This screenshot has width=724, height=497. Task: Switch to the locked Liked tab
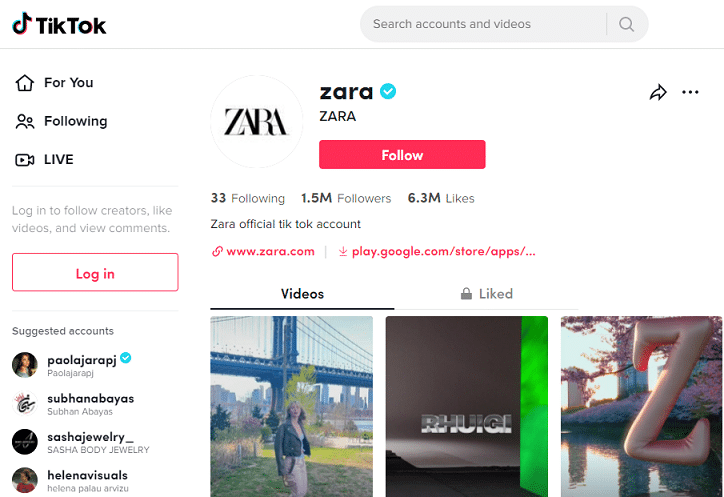pyautogui.click(x=486, y=294)
